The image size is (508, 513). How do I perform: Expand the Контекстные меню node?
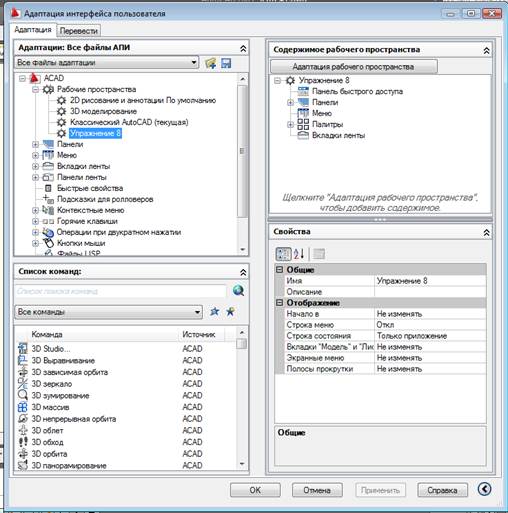click(35, 210)
